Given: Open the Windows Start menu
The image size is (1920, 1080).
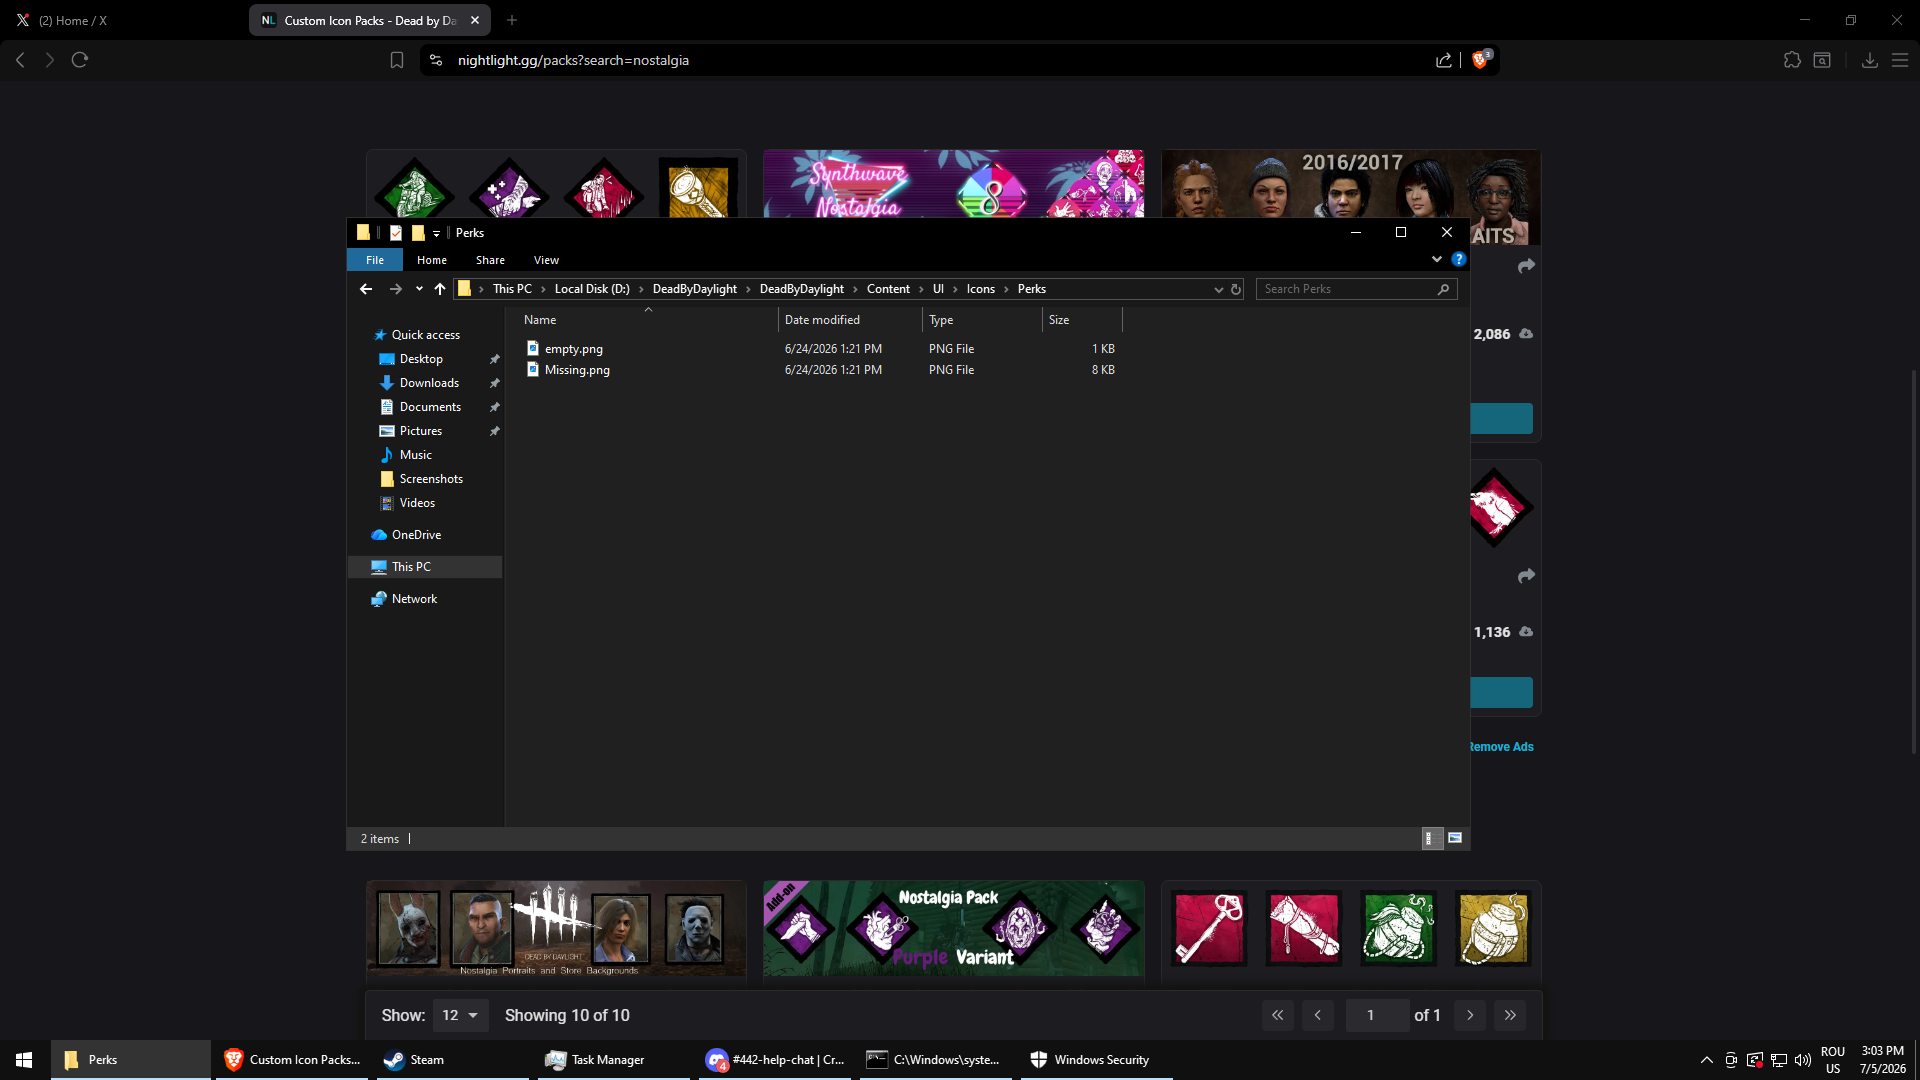Looking at the screenshot, I should point(24,1060).
